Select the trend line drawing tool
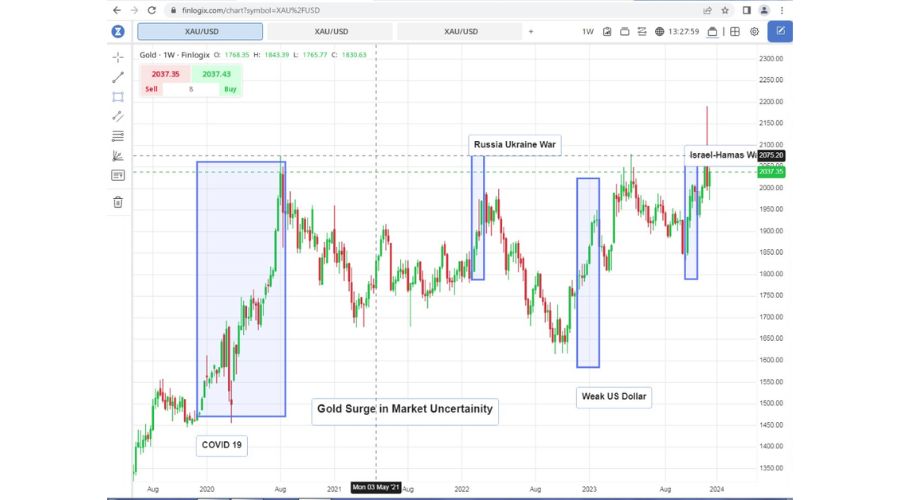The image size is (900, 500). [117, 77]
